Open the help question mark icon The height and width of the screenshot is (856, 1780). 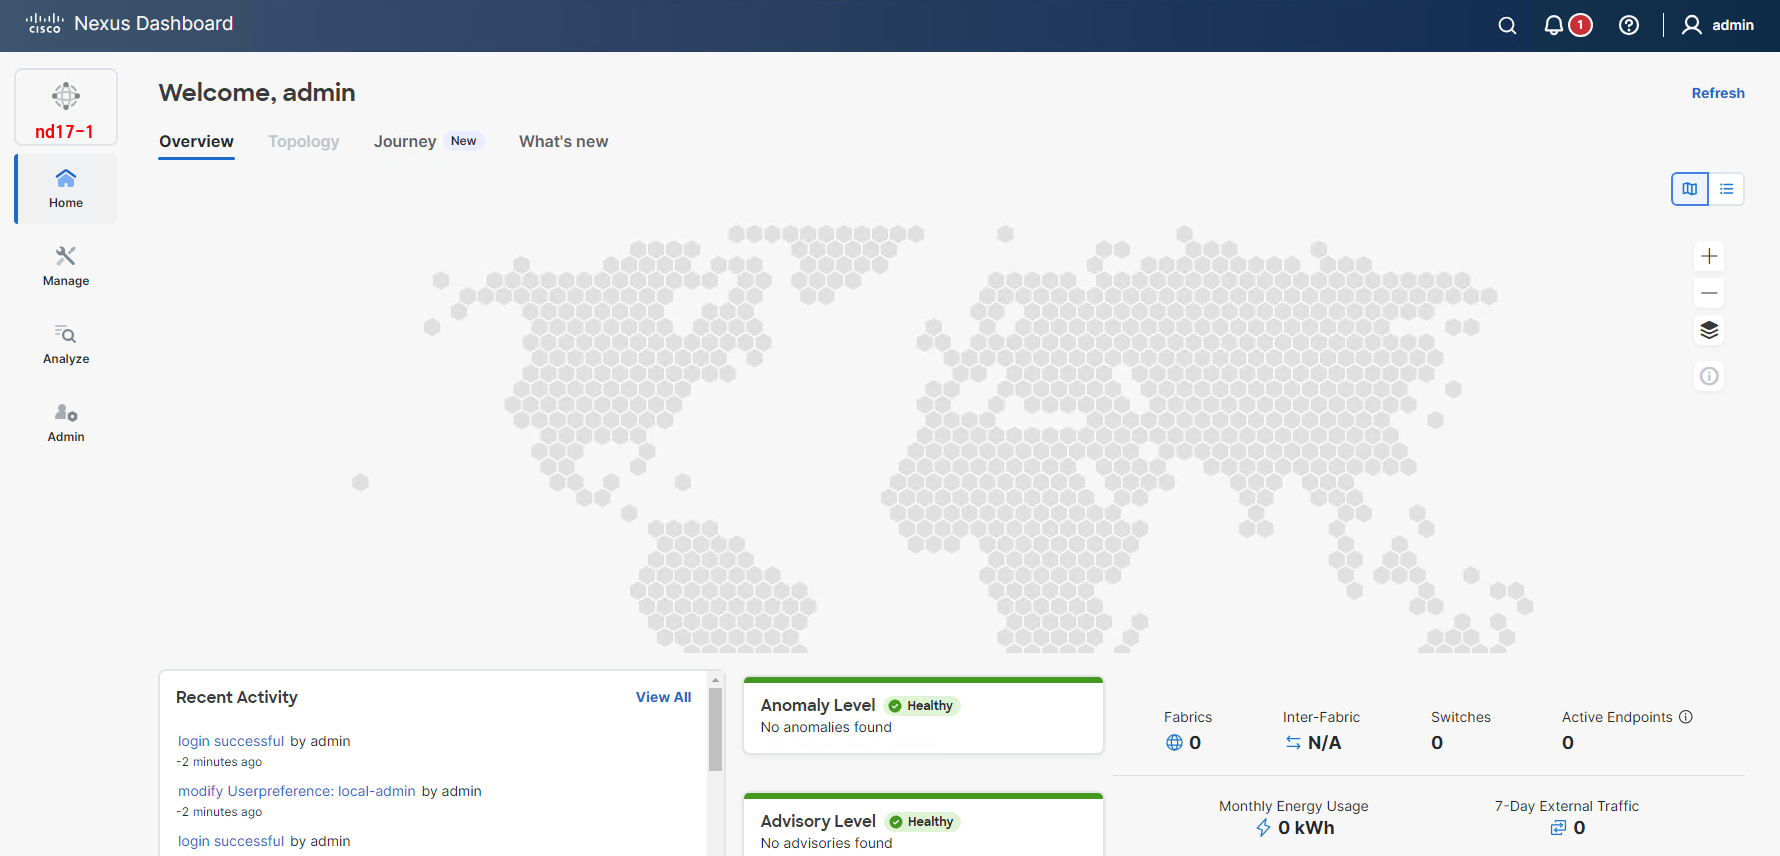pos(1629,26)
